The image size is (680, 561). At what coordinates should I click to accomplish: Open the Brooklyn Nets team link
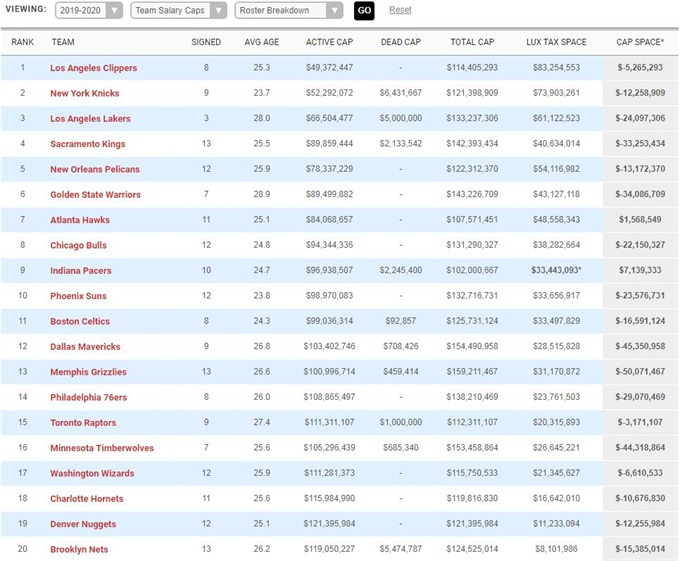click(x=79, y=550)
